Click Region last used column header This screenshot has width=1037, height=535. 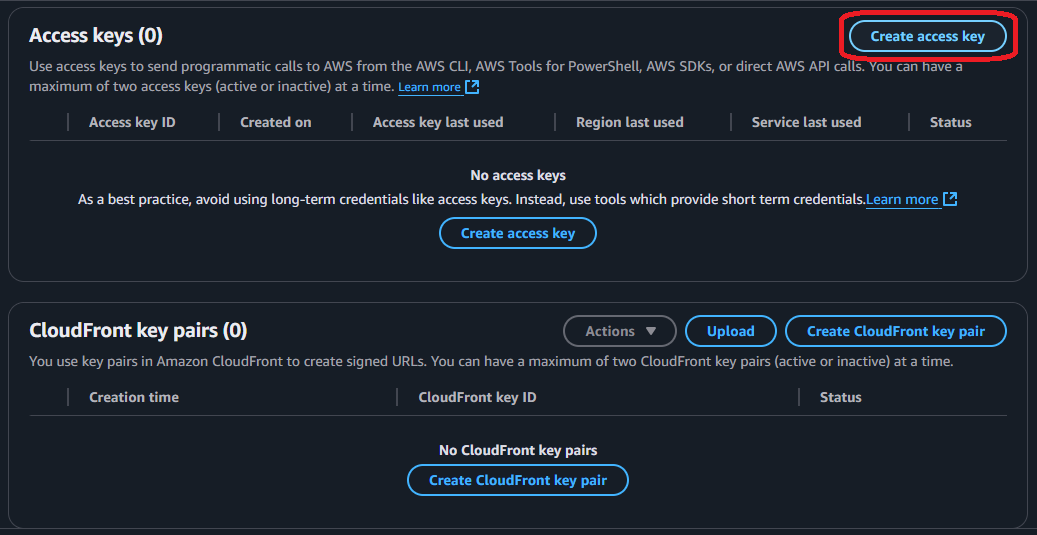click(629, 122)
